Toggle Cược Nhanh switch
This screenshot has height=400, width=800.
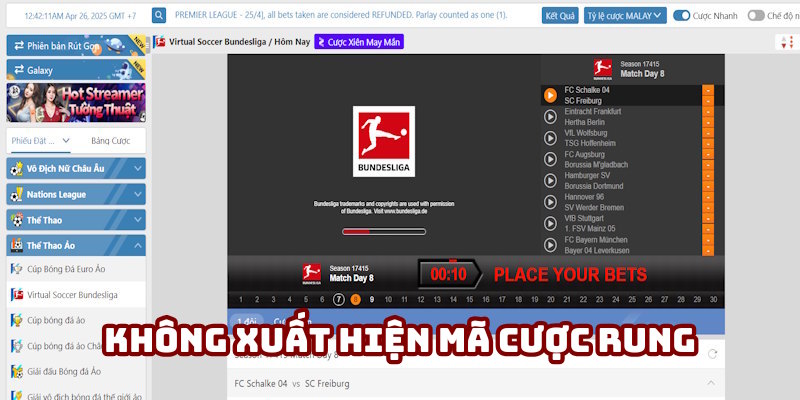(681, 16)
